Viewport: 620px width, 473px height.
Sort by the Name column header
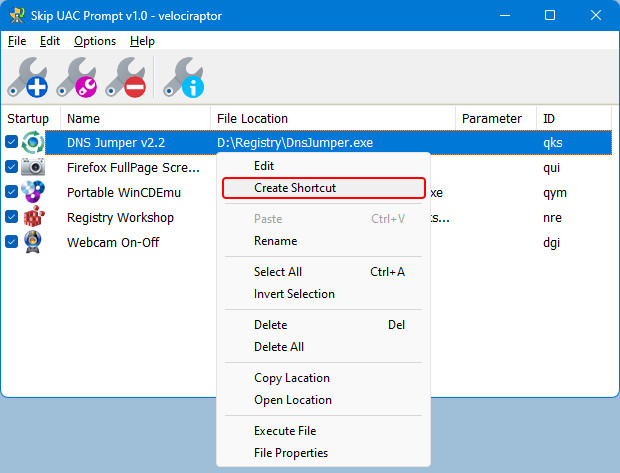tap(135, 118)
